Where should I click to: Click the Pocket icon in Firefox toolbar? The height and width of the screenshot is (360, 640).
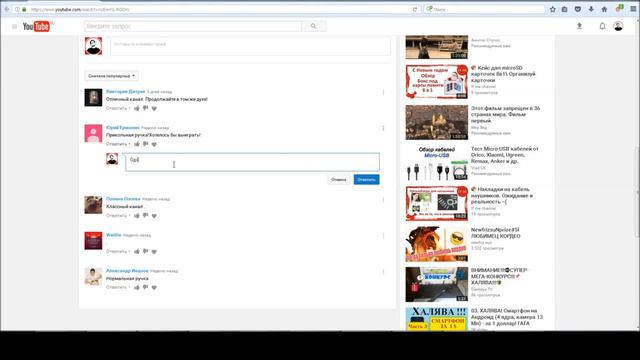click(x=578, y=9)
